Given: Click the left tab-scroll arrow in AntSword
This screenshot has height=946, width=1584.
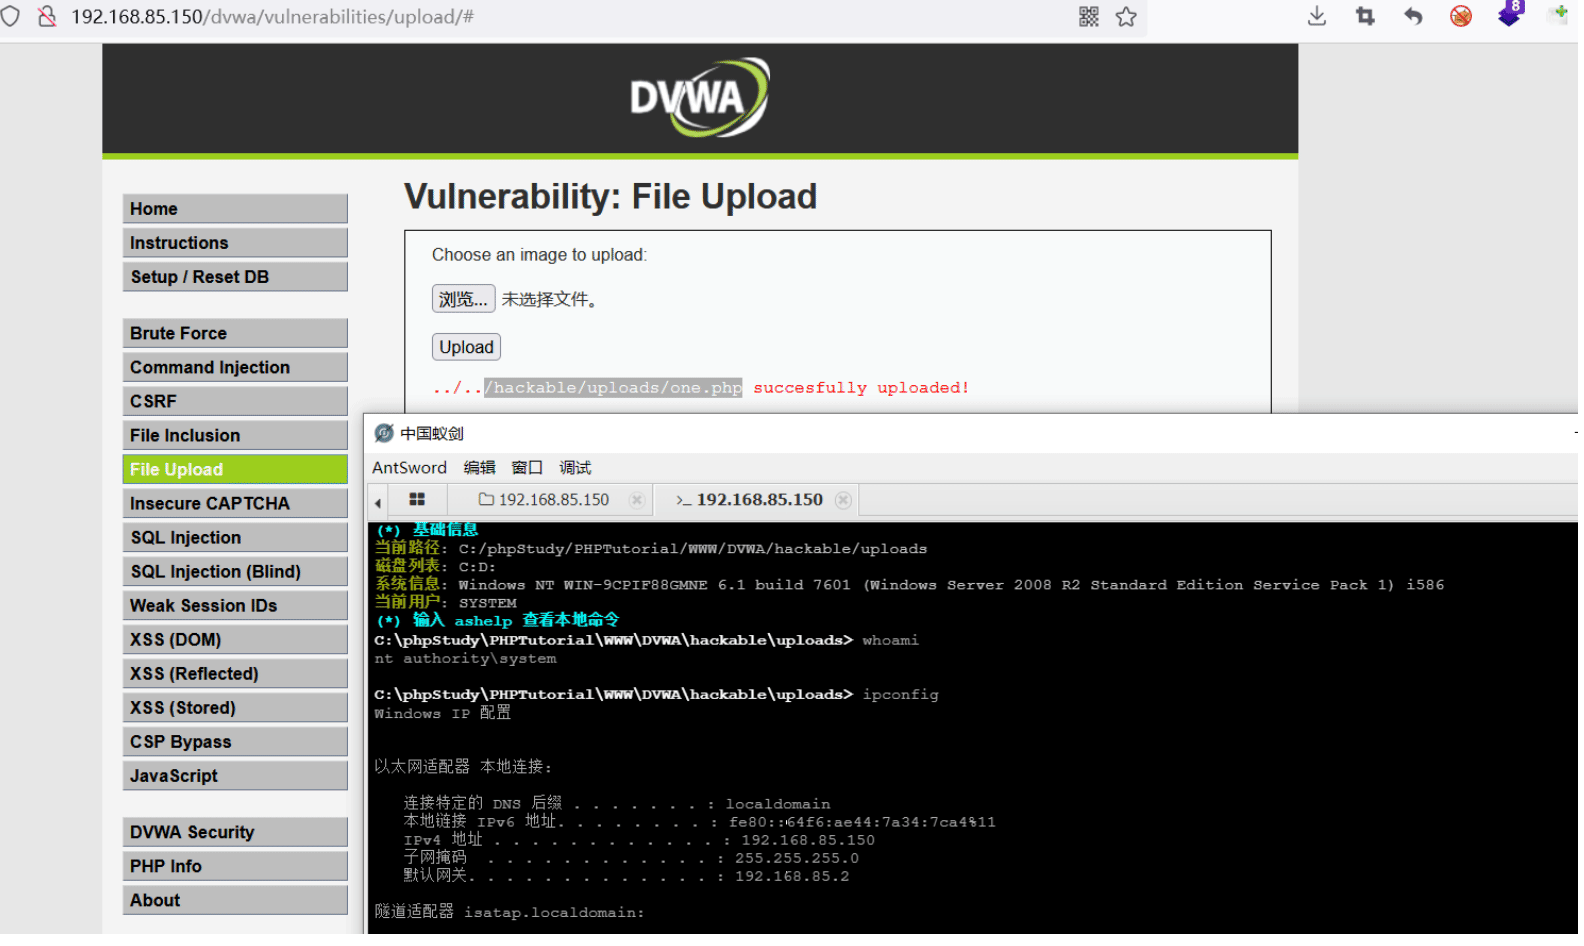Looking at the screenshot, I should (x=379, y=503).
